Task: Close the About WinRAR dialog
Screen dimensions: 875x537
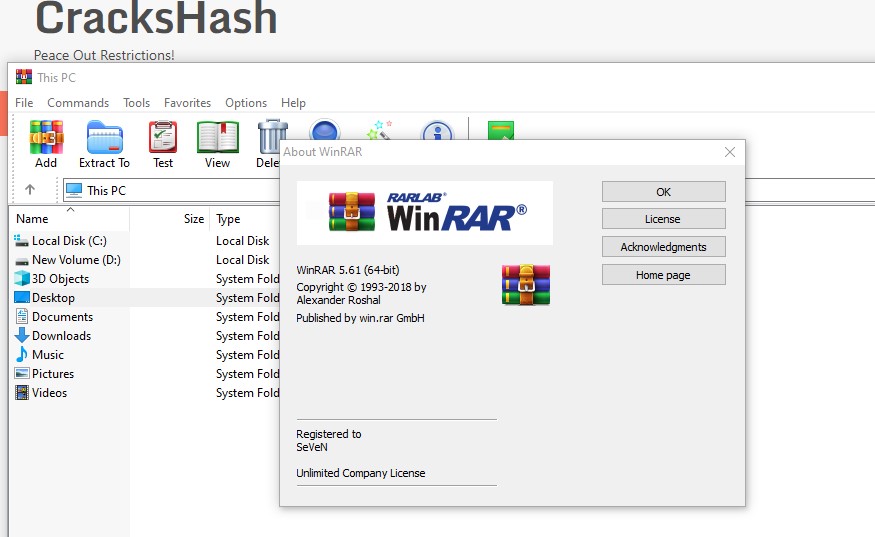Action: 730,152
